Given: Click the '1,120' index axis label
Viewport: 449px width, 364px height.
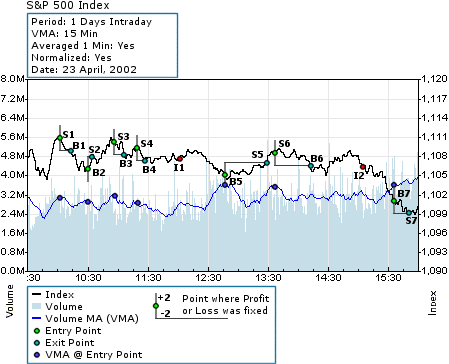Looking at the screenshot, I should 435,79.
